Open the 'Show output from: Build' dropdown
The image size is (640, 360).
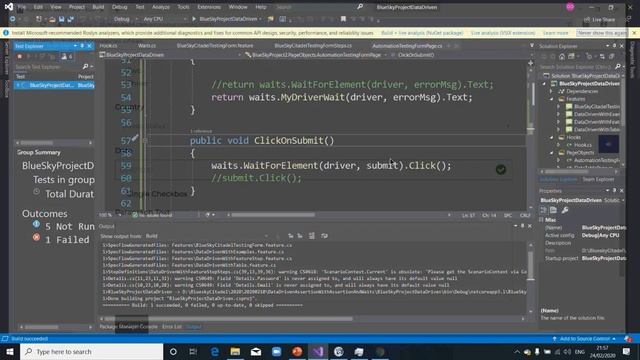[x=207, y=236]
